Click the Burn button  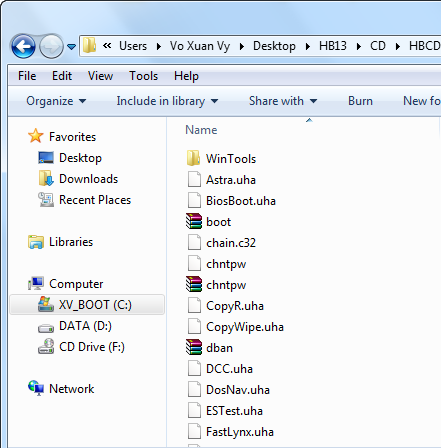tap(360, 101)
